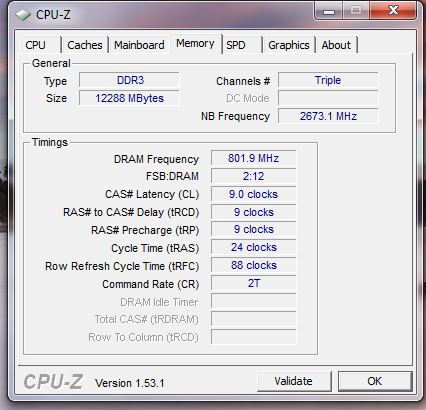Click the 'DRAM Idle Timer' greyed label
The height and width of the screenshot is (410, 426).
tap(159, 302)
